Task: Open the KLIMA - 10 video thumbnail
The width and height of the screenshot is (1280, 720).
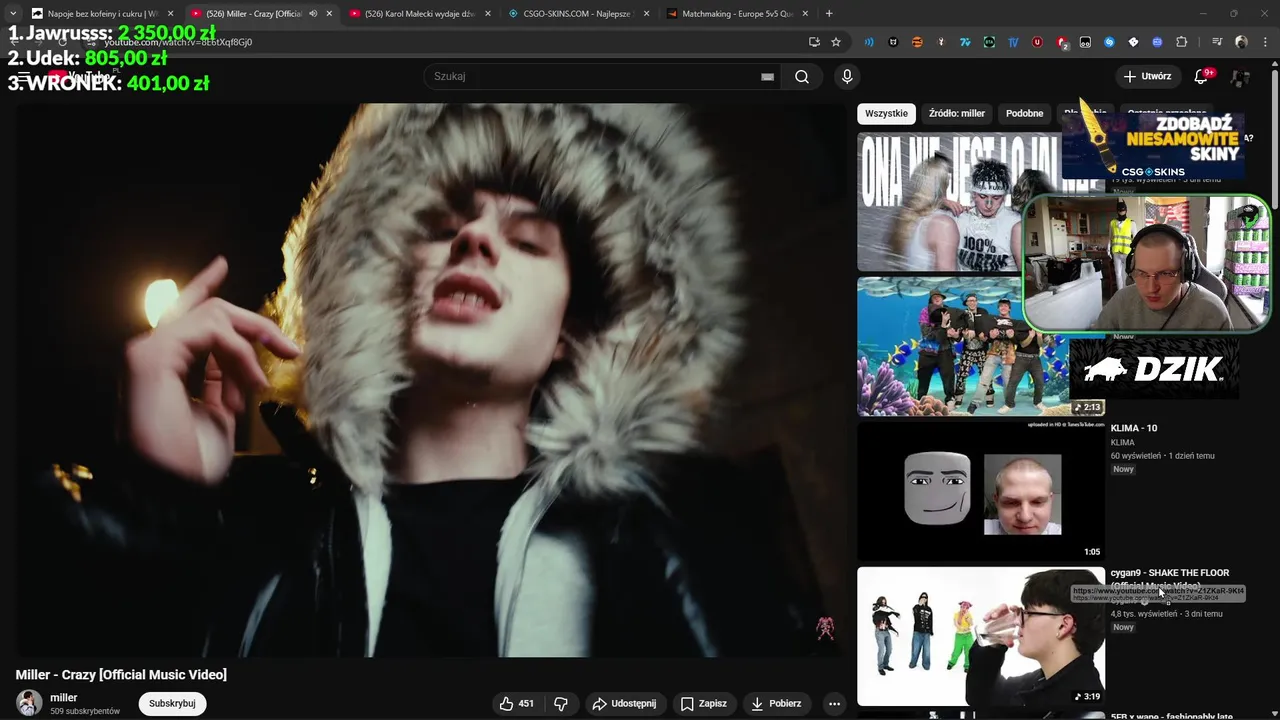Action: [x=981, y=491]
